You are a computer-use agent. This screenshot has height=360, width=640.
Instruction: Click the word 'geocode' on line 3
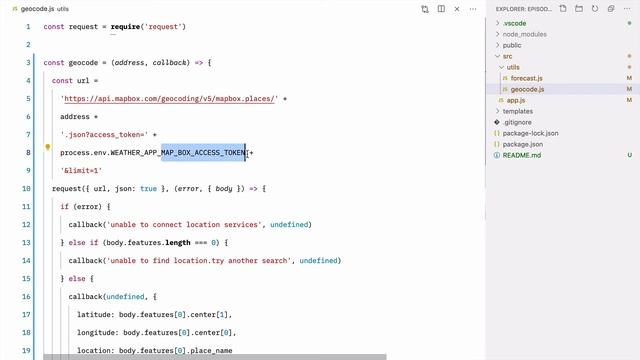83,63
